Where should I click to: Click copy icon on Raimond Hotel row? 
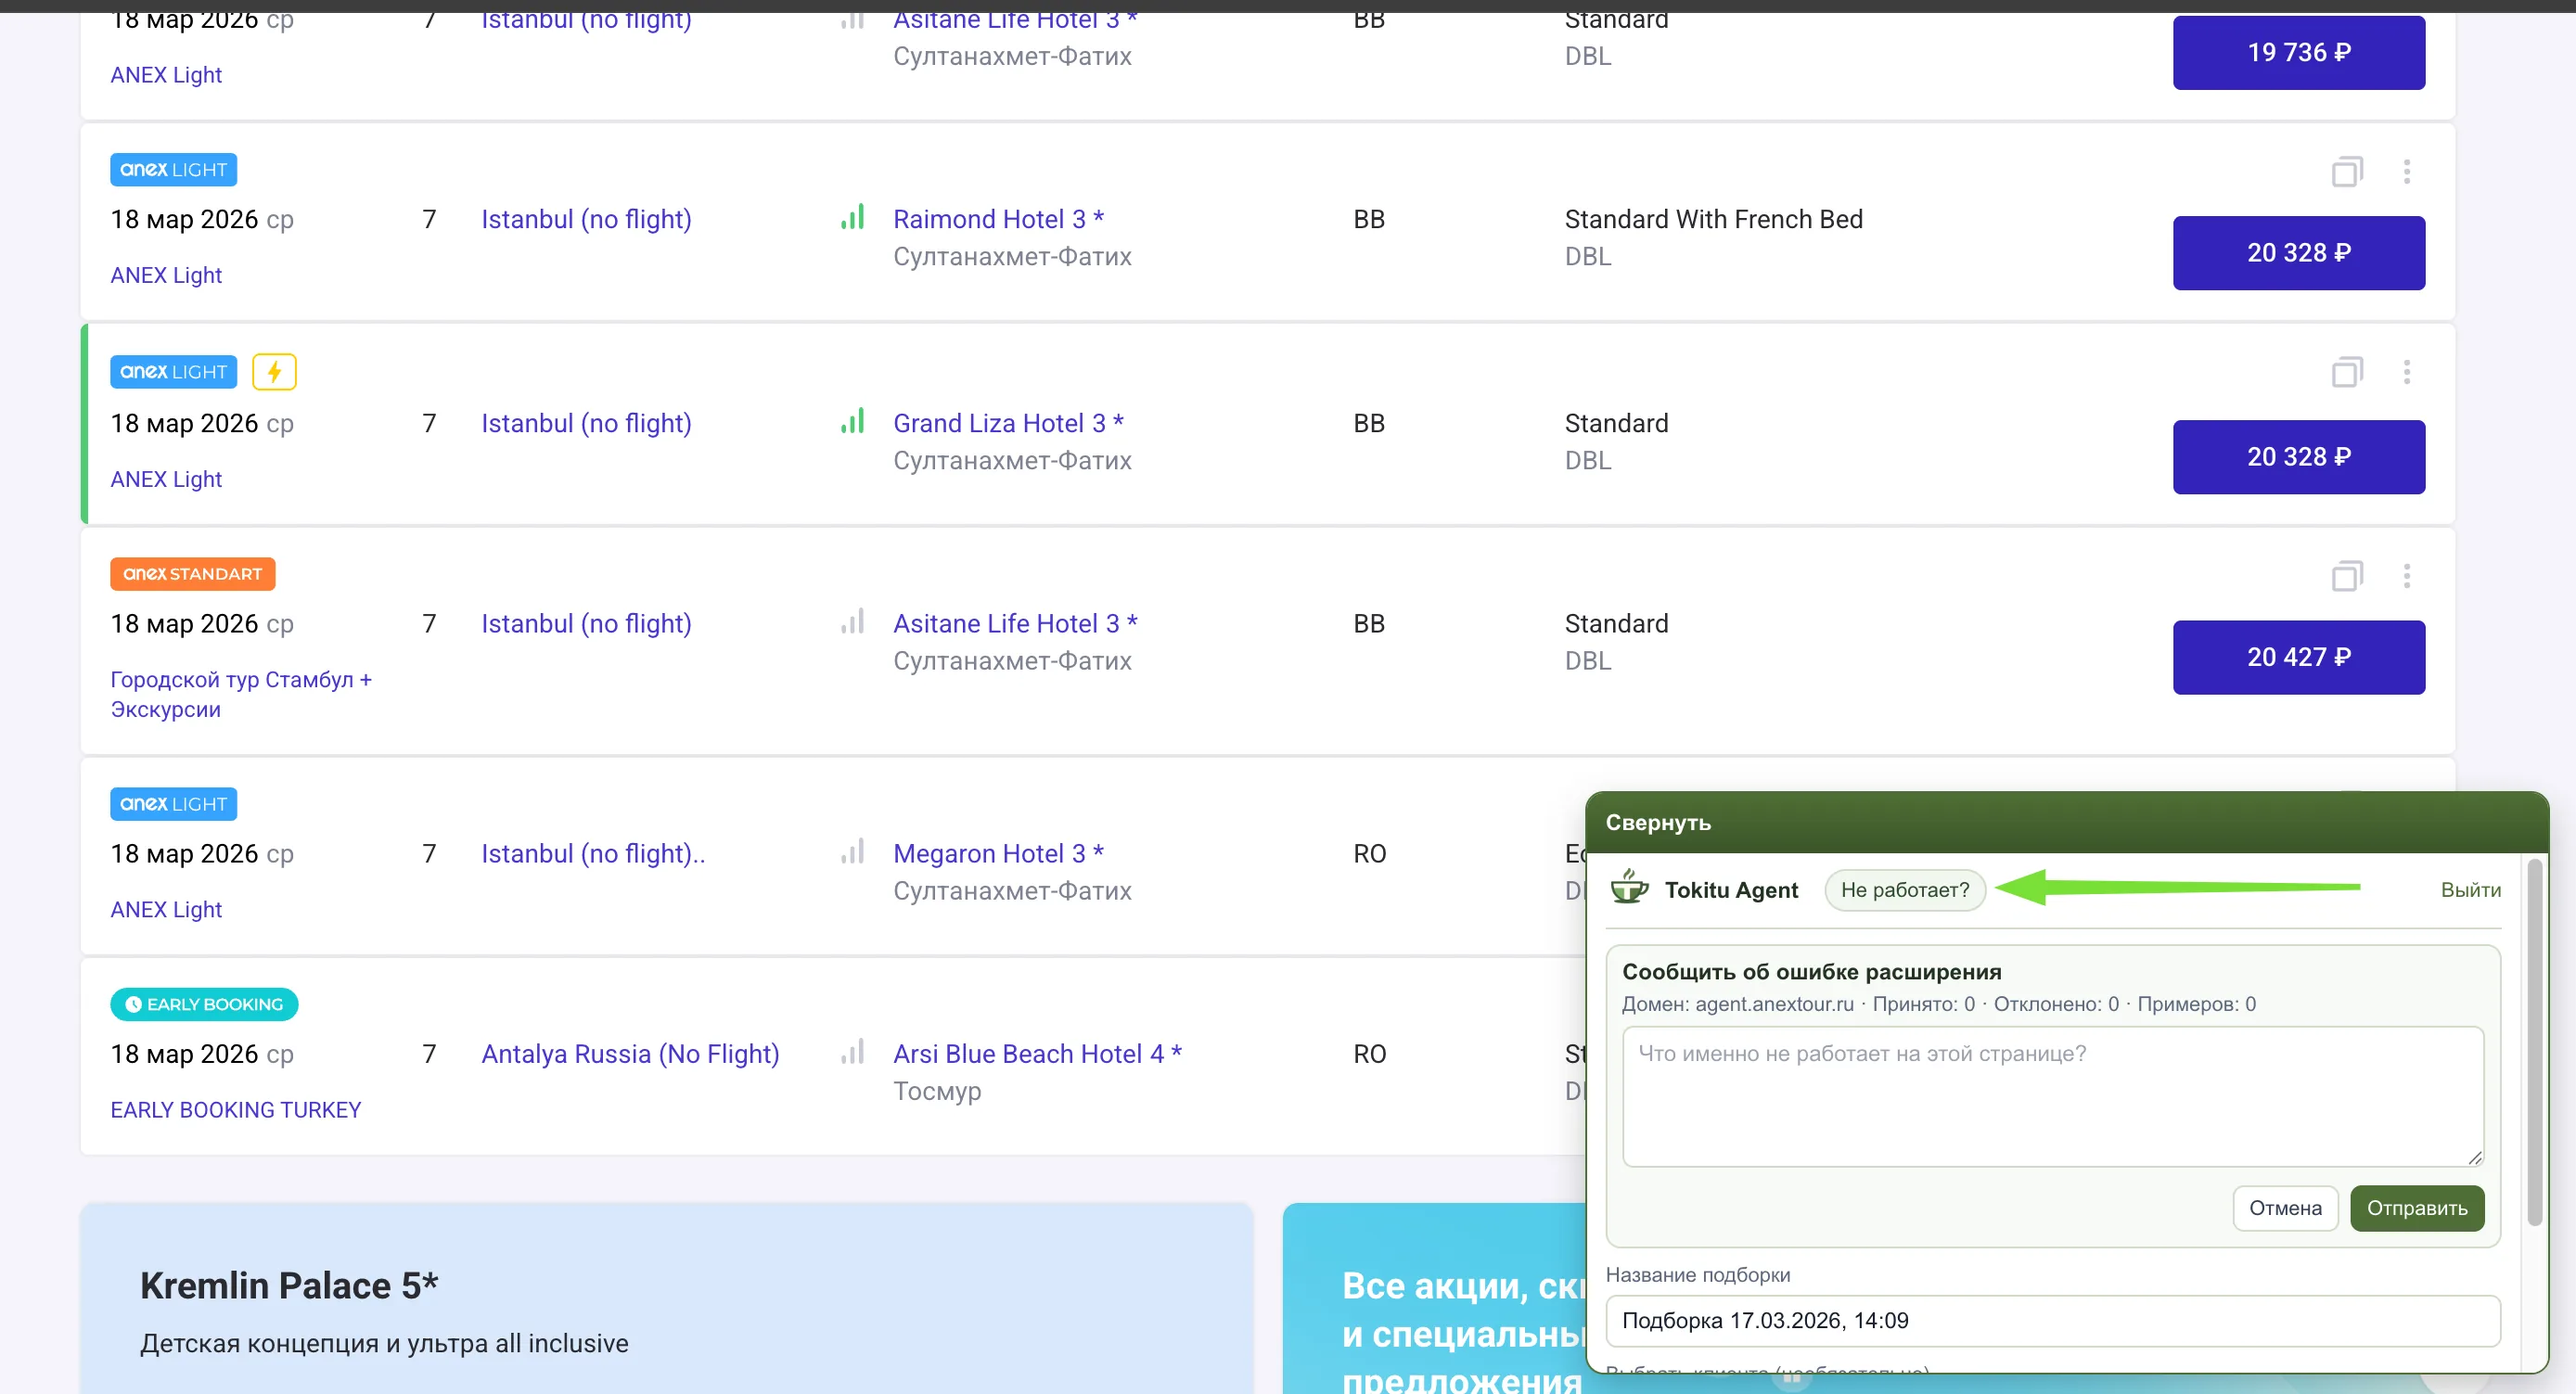click(x=2346, y=172)
